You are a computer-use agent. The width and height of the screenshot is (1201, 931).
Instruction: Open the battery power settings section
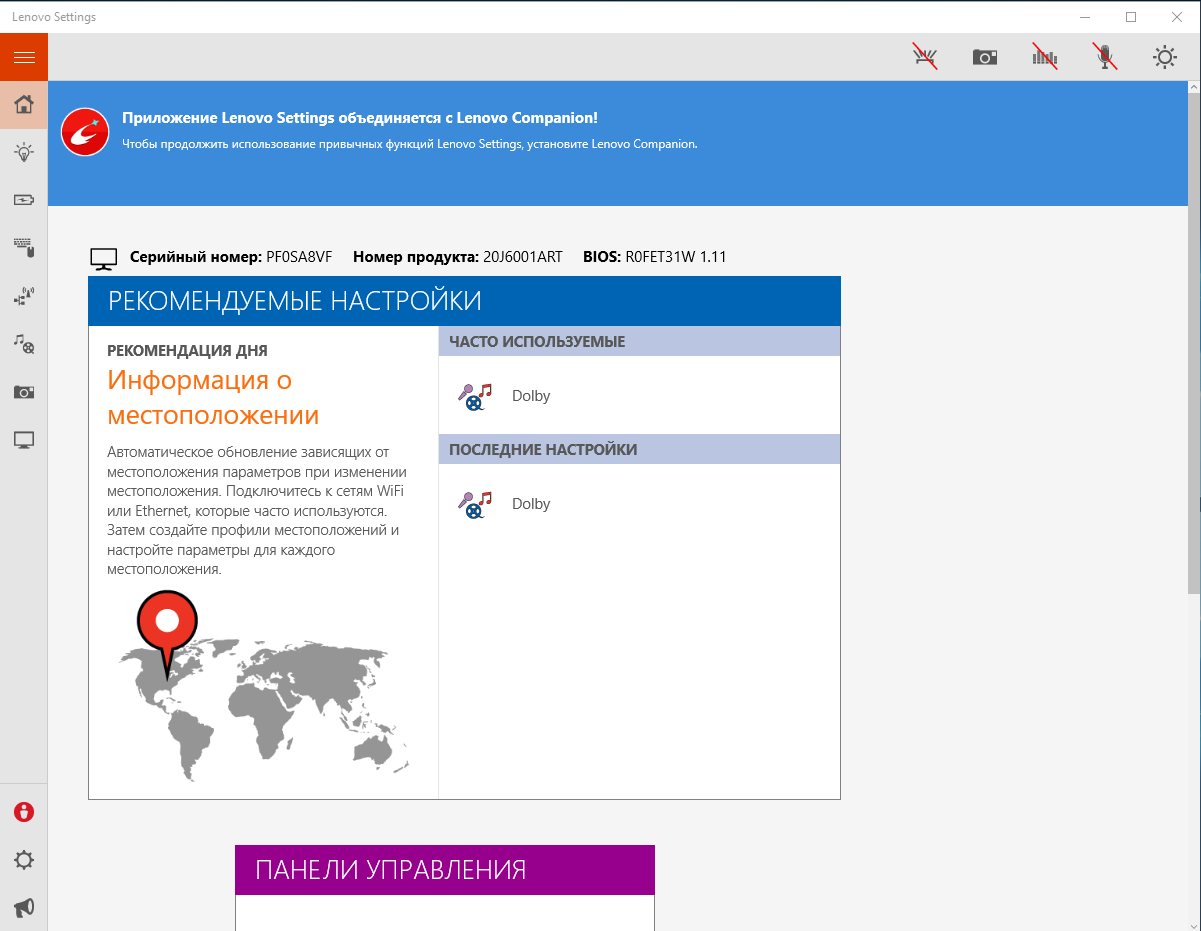pyautogui.click(x=24, y=200)
